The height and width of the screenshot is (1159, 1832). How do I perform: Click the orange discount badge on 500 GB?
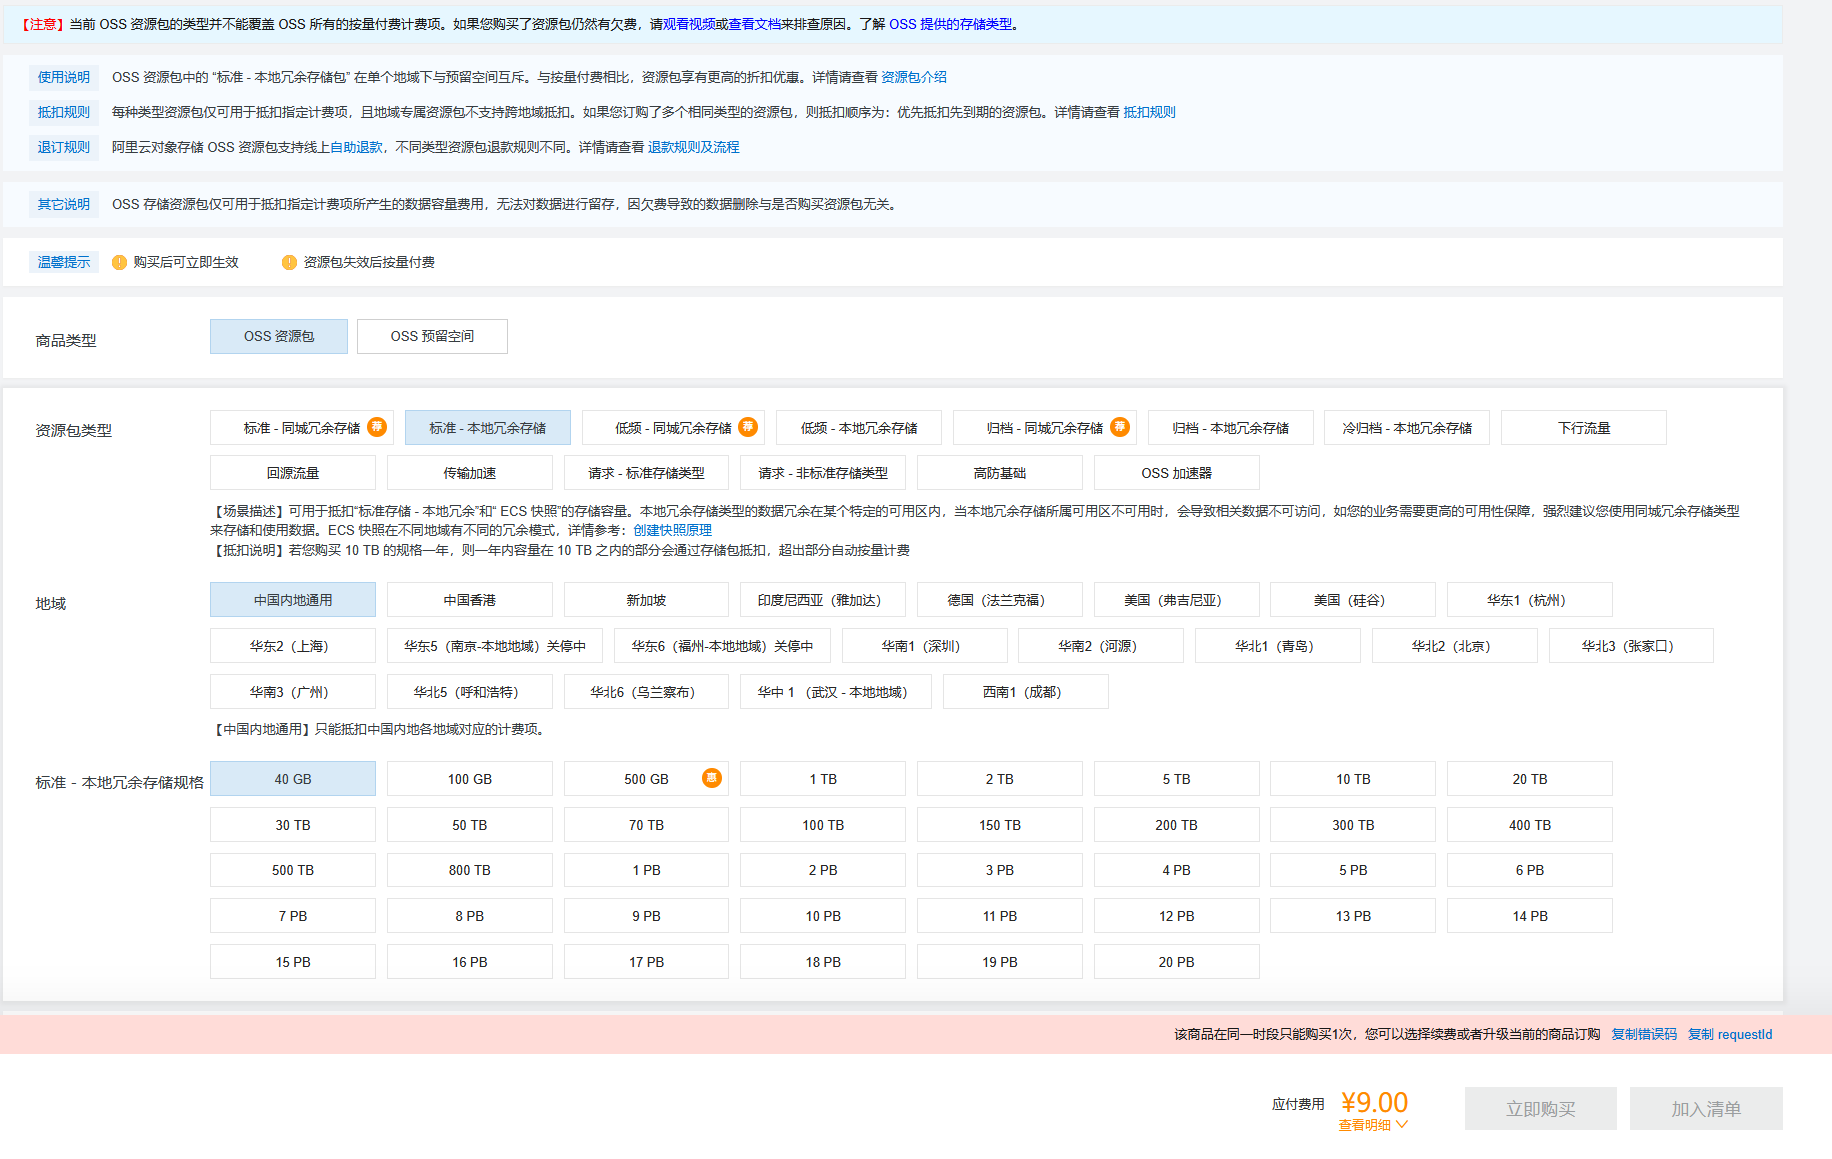pos(711,778)
